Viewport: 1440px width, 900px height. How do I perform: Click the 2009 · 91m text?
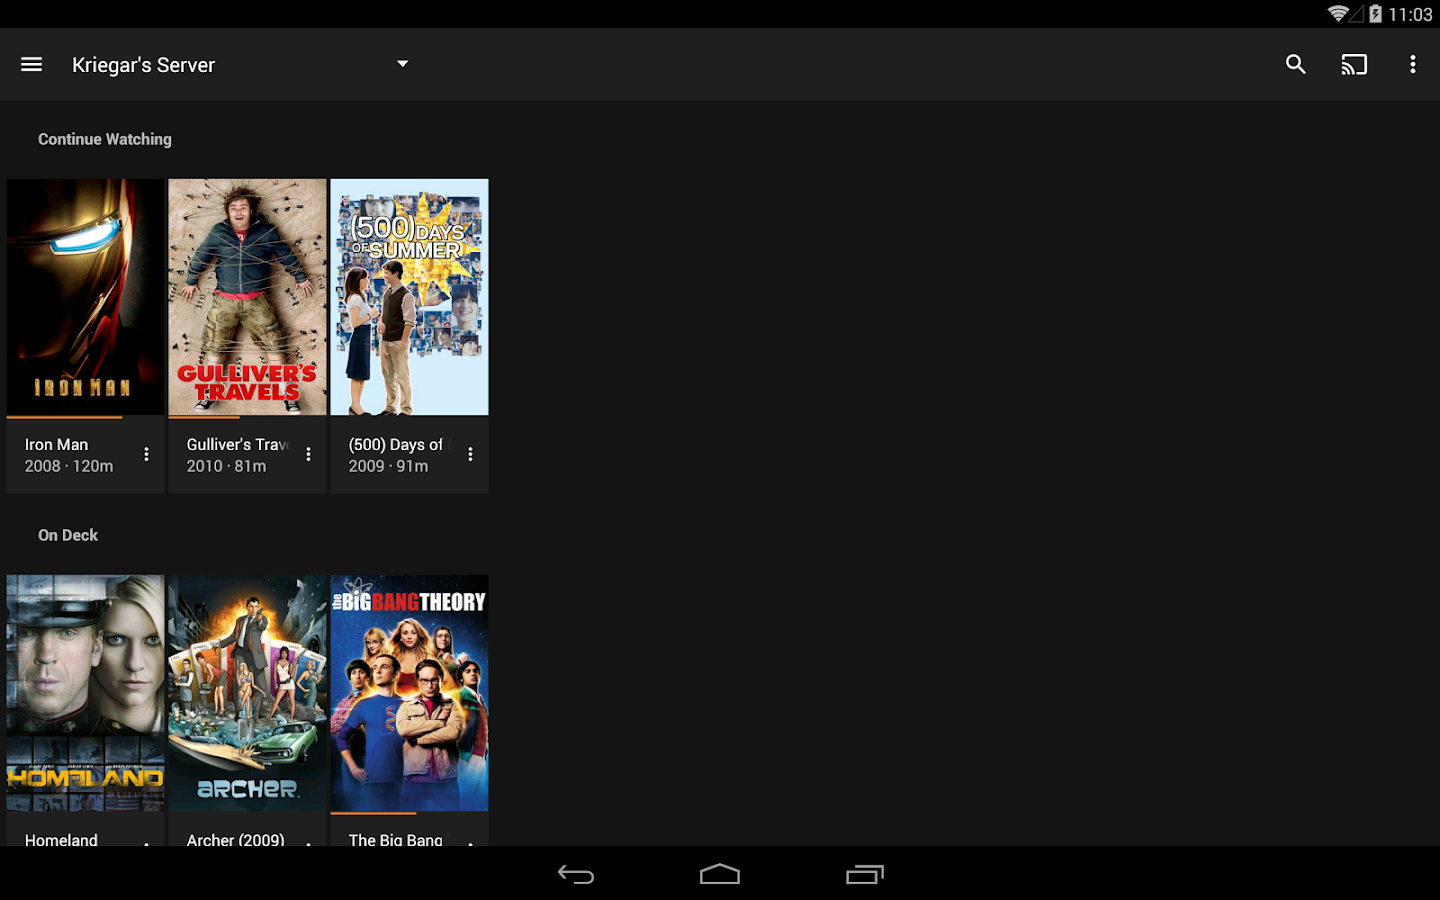(x=388, y=466)
